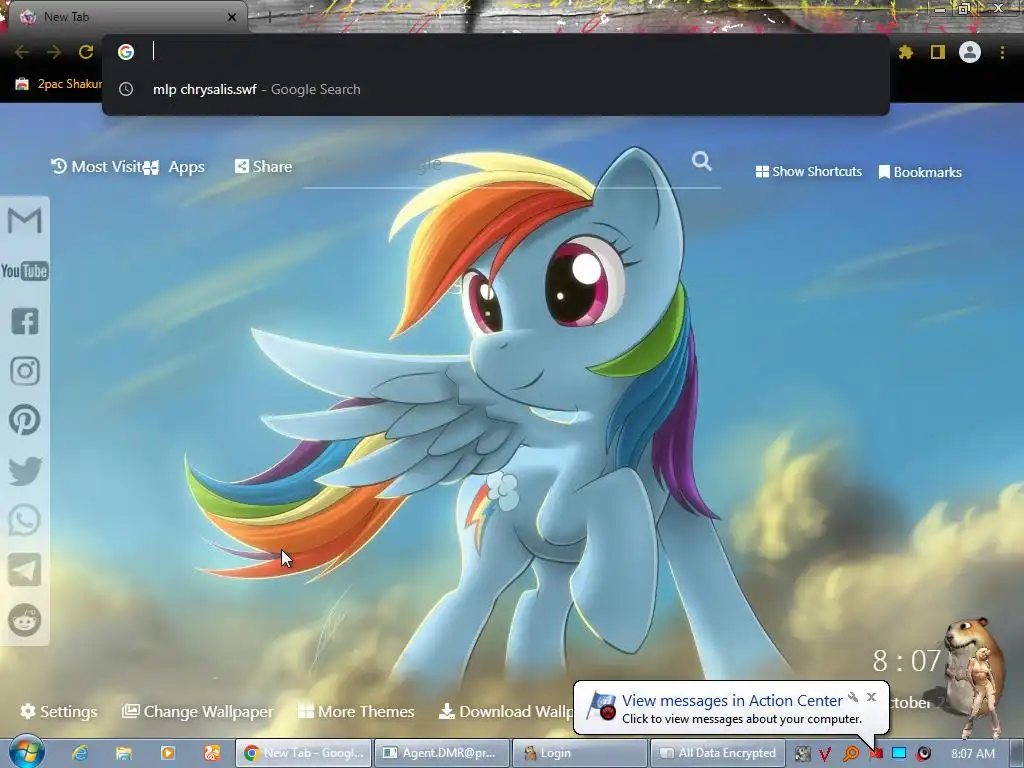Click the Action Center flag tray icon

pos(876,754)
